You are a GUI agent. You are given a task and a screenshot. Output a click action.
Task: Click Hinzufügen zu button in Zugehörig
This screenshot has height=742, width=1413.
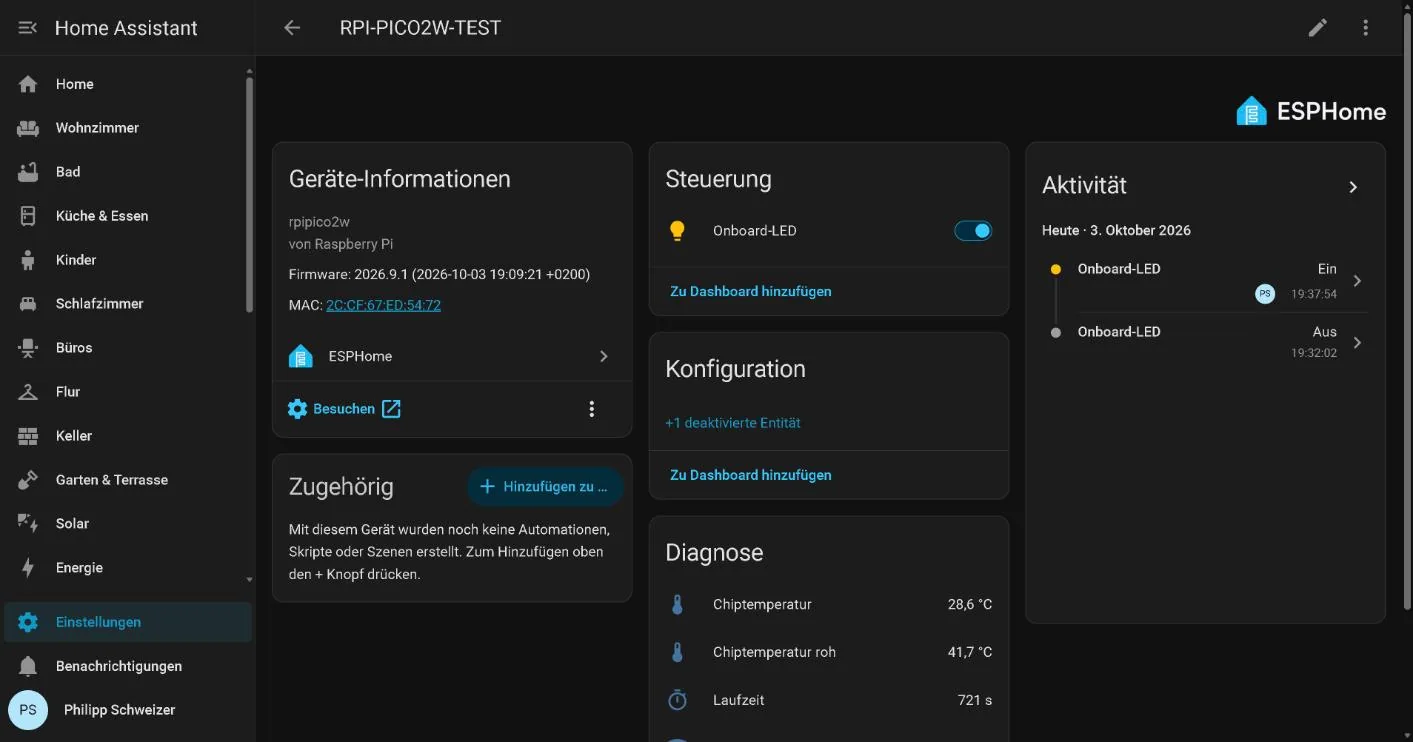pyautogui.click(x=545, y=487)
